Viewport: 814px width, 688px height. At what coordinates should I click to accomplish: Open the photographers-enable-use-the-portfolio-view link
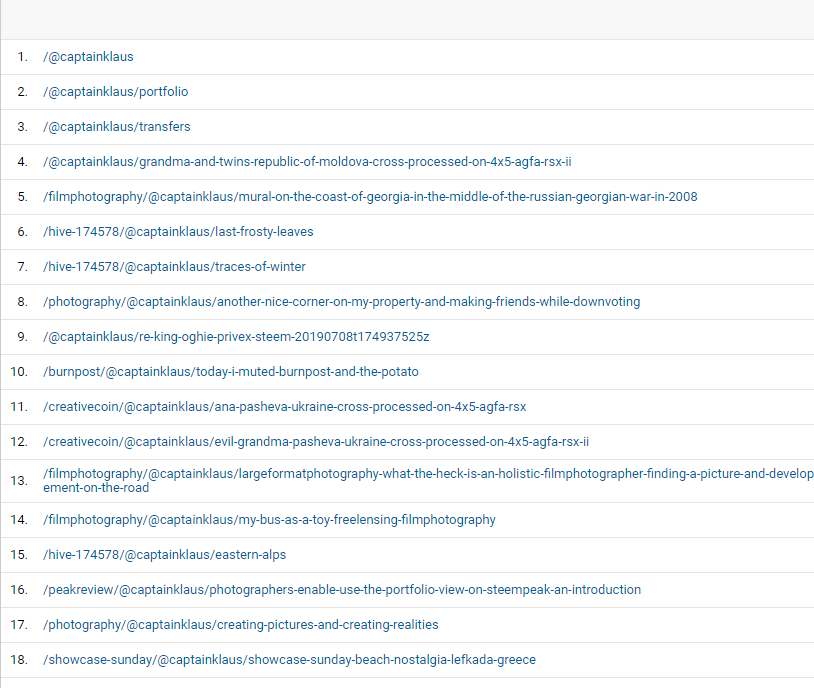[342, 590]
